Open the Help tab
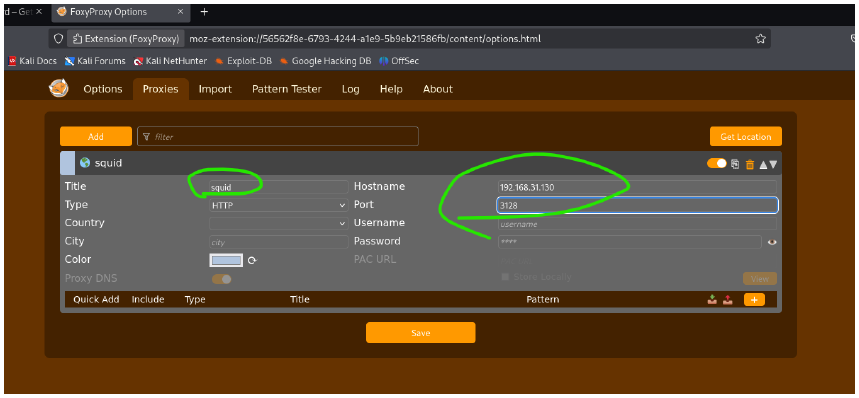 (x=391, y=89)
